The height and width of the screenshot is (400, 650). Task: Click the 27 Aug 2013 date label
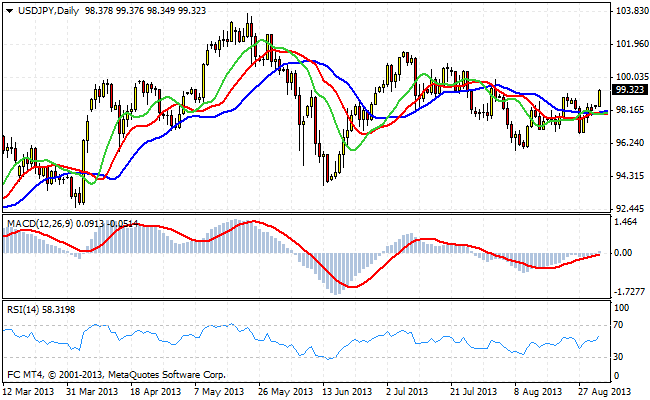(605, 391)
